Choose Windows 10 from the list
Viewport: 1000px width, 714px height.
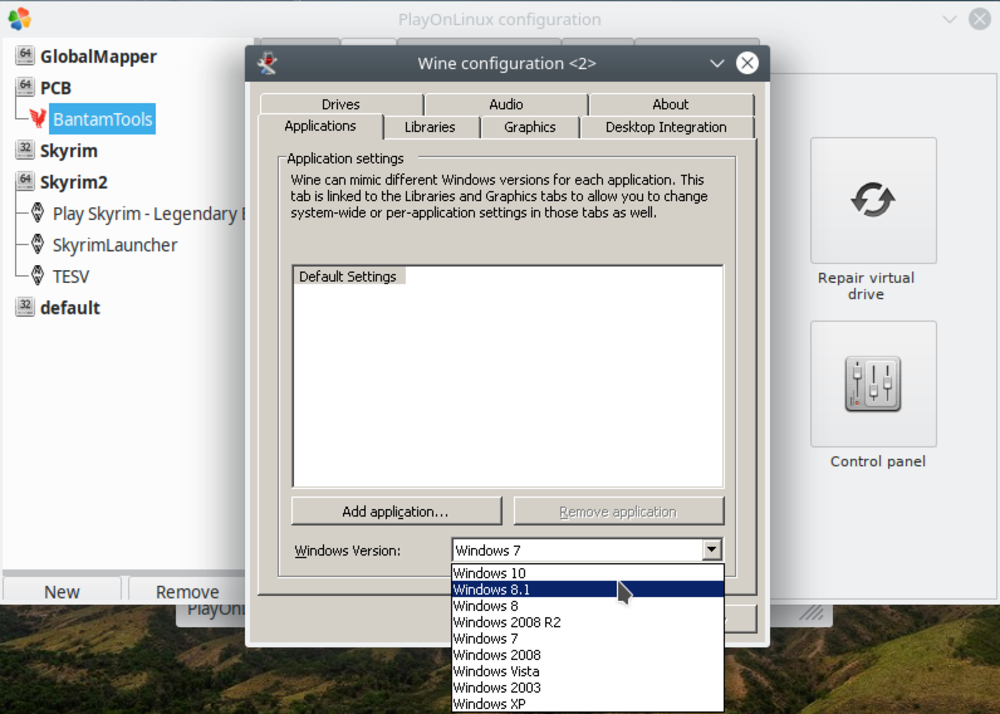tap(587, 573)
